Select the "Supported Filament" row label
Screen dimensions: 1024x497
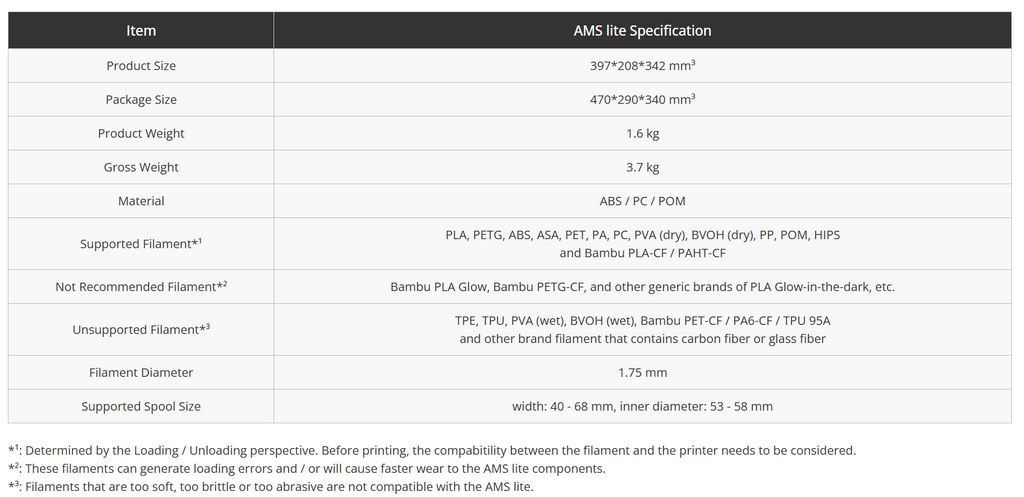tap(141, 244)
